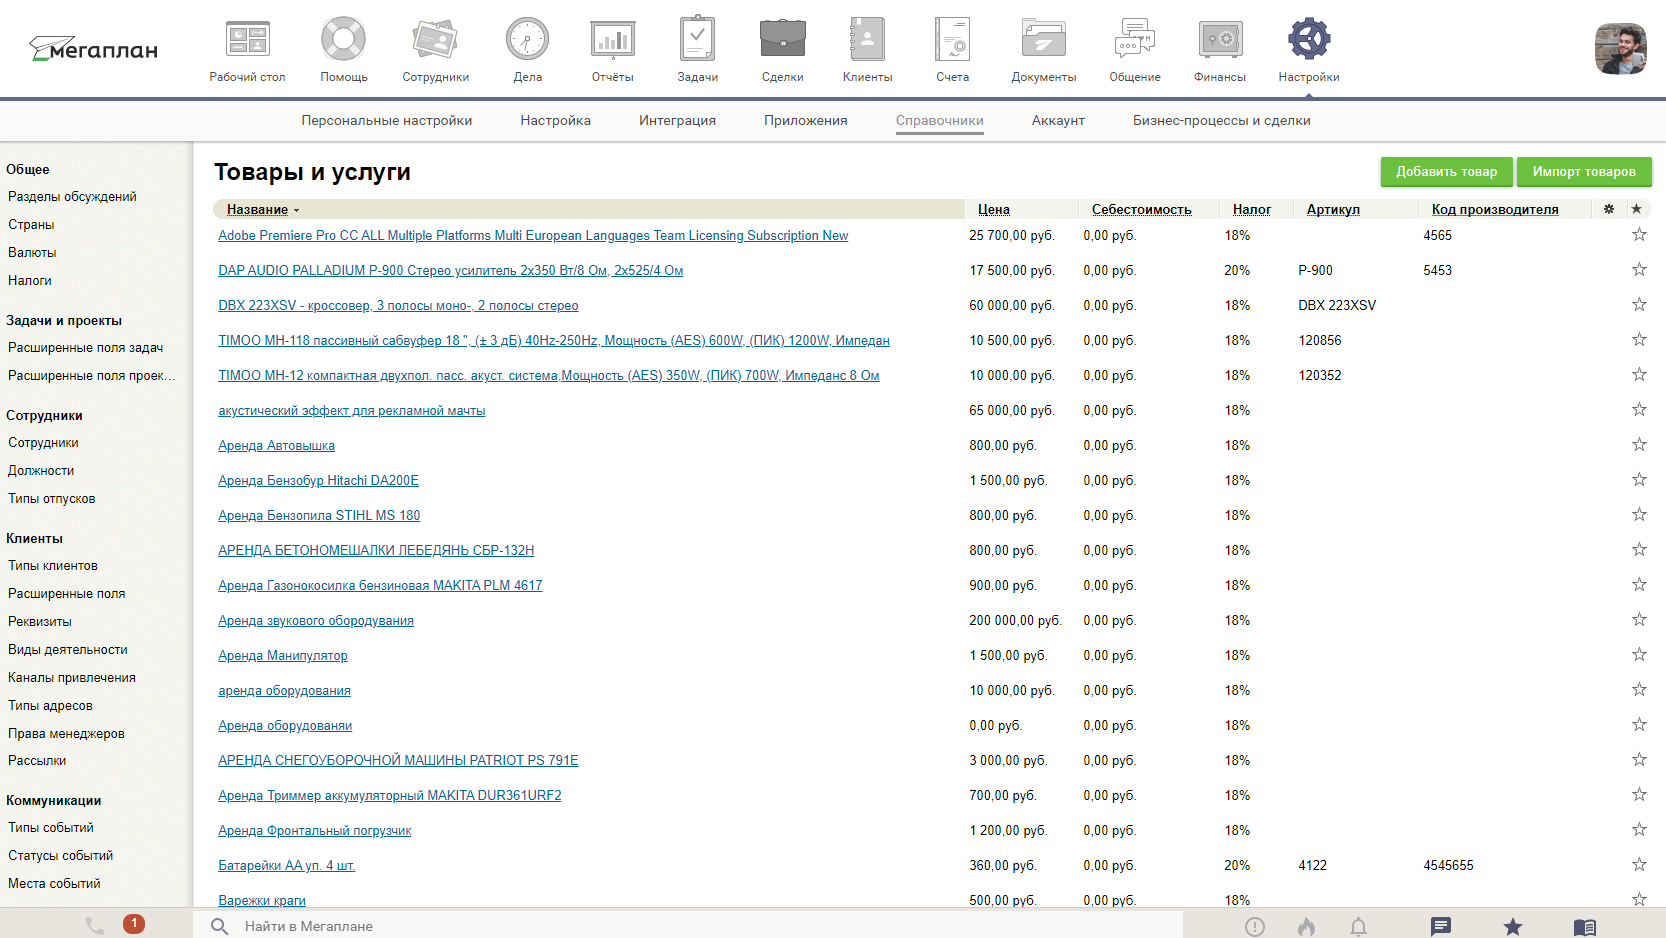Screen dimensions: 1666x938
Task: Star the DBX 223XSV row
Action: pyautogui.click(x=1639, y=305)
